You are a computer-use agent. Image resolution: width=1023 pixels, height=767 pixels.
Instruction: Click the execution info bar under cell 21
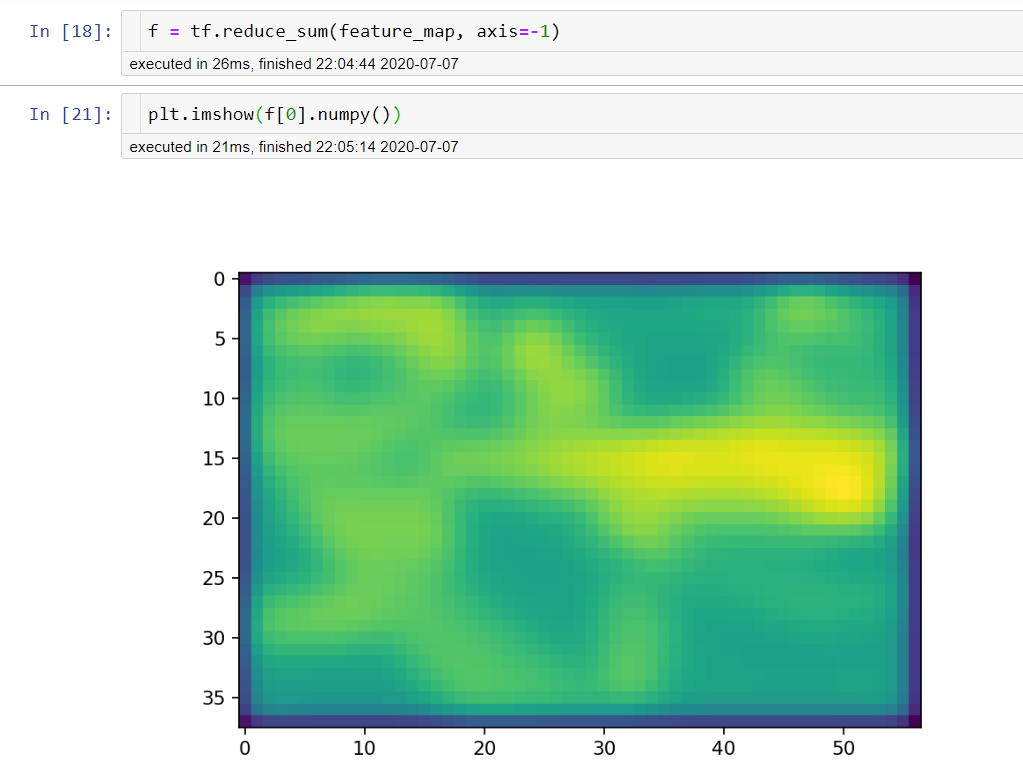[290, 146]
